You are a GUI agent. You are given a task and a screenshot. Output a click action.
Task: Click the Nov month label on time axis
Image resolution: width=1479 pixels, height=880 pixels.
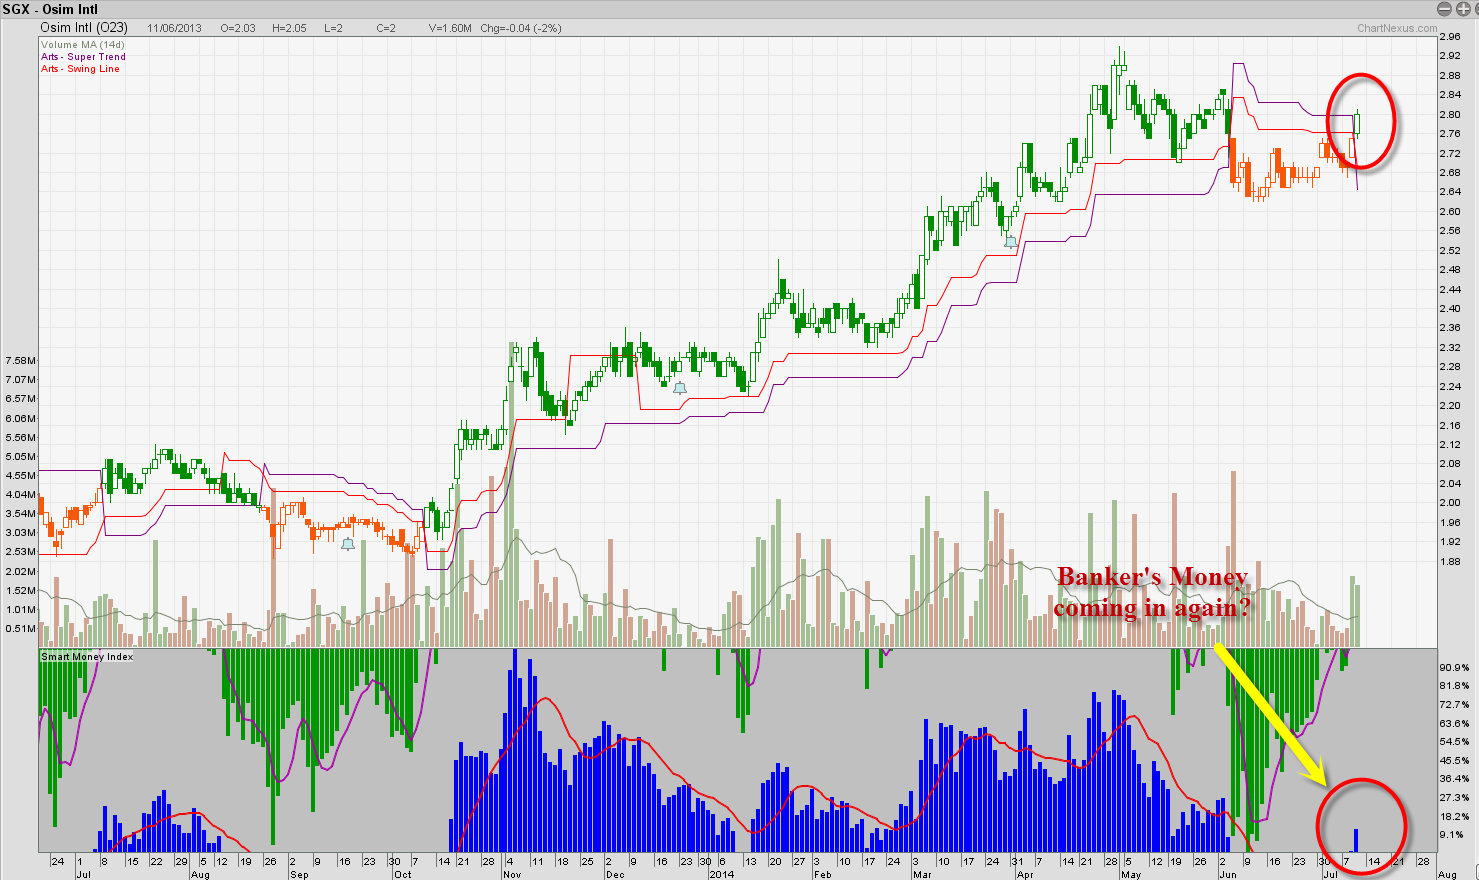(513, 874)
